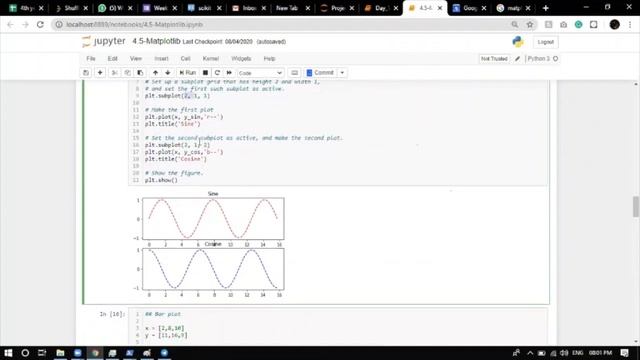640x360 pixels.
Task: Open the Edit menu
Action: pos(113,59)
